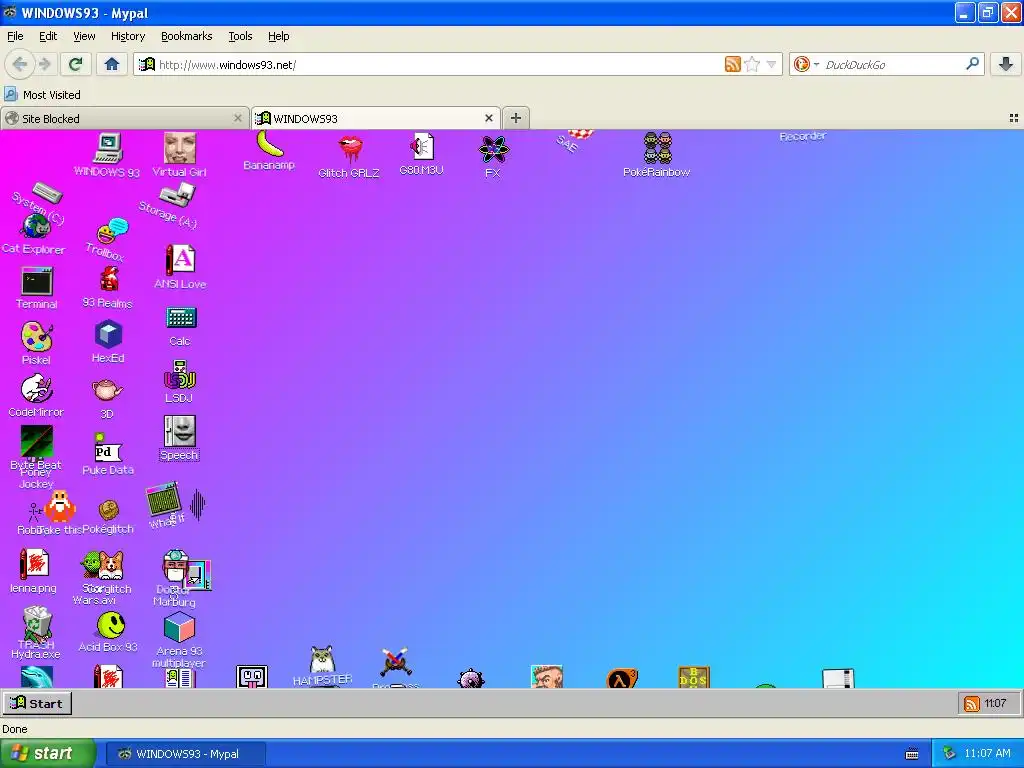
Task: Launch the Trollbox chat icon
Action: [112, 231]
